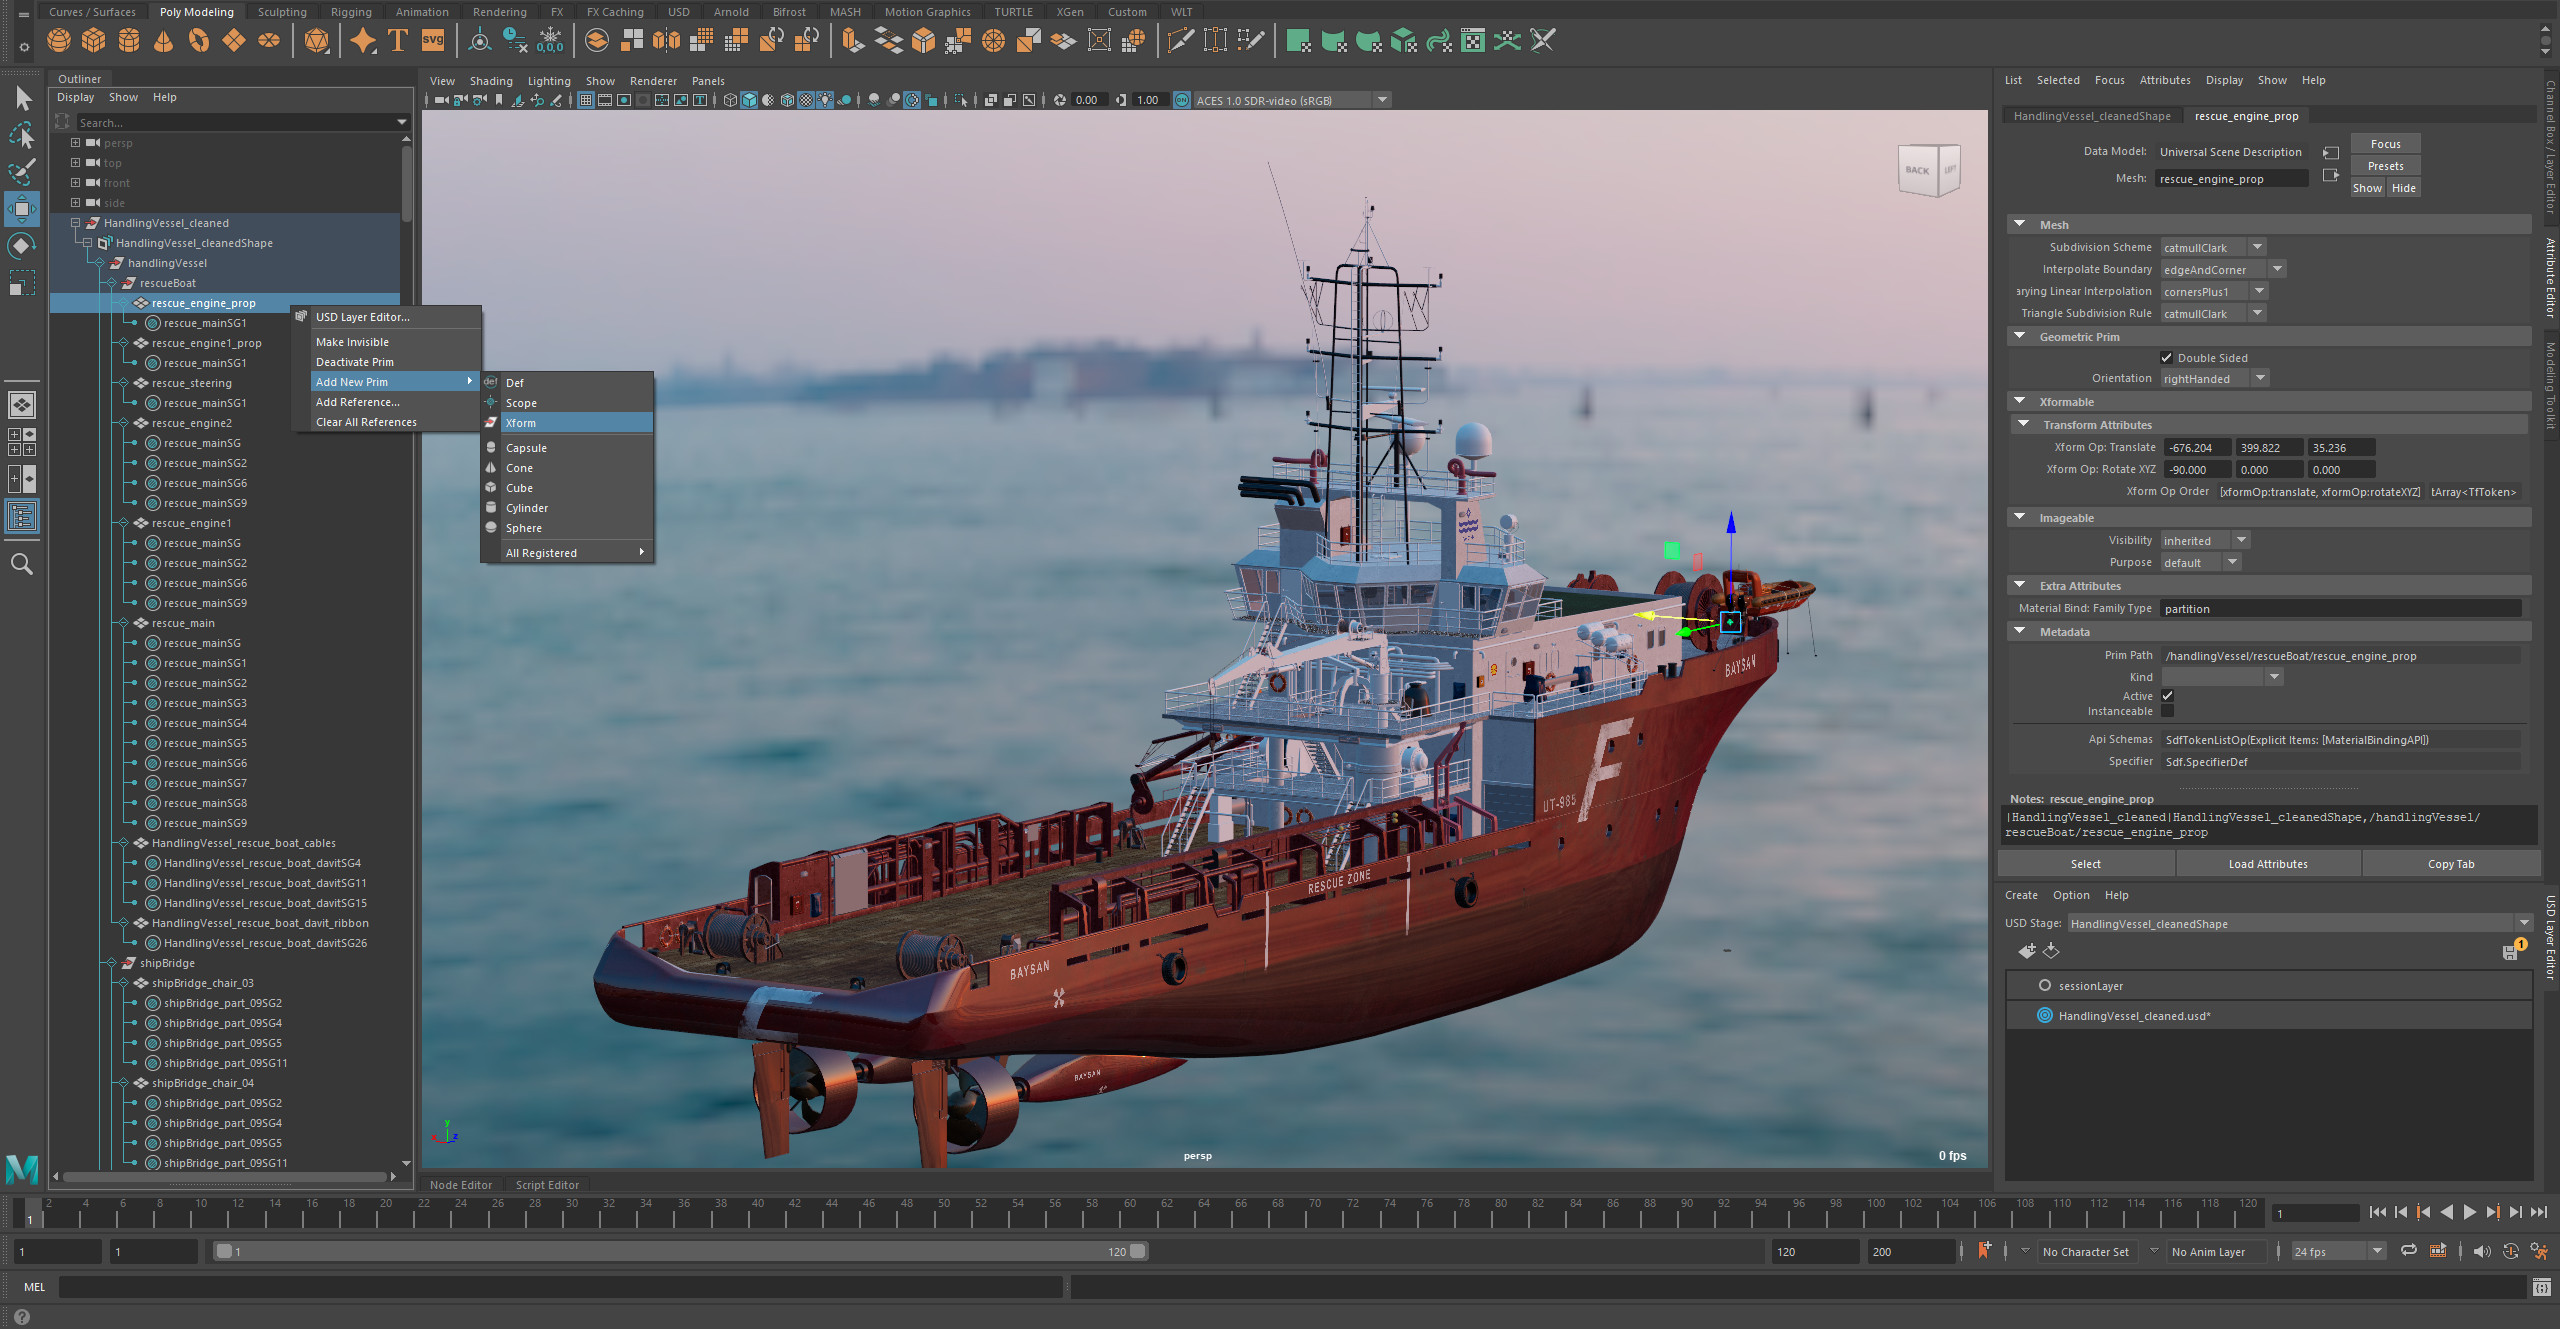The height and width of the screenshot is (1329, 2560).
Task: Enable the Instanceable checkbox
Action: tap(2167, 711)
